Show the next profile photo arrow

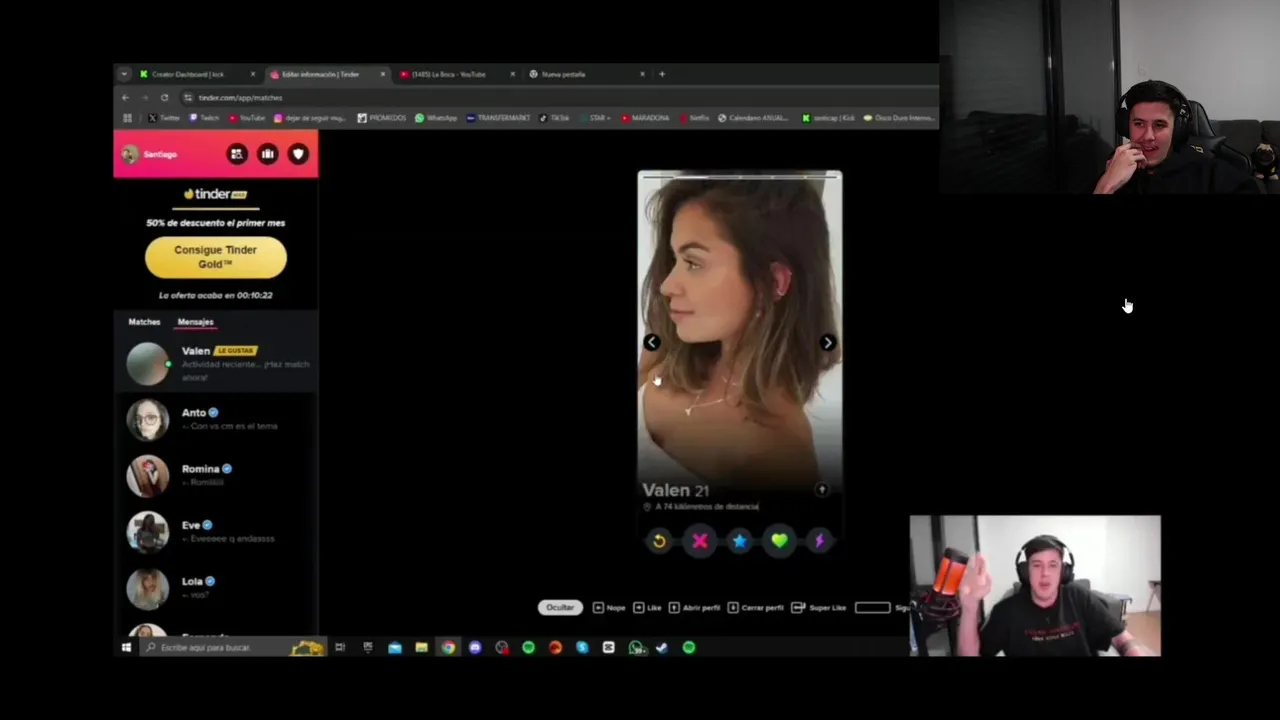point(828,343)
